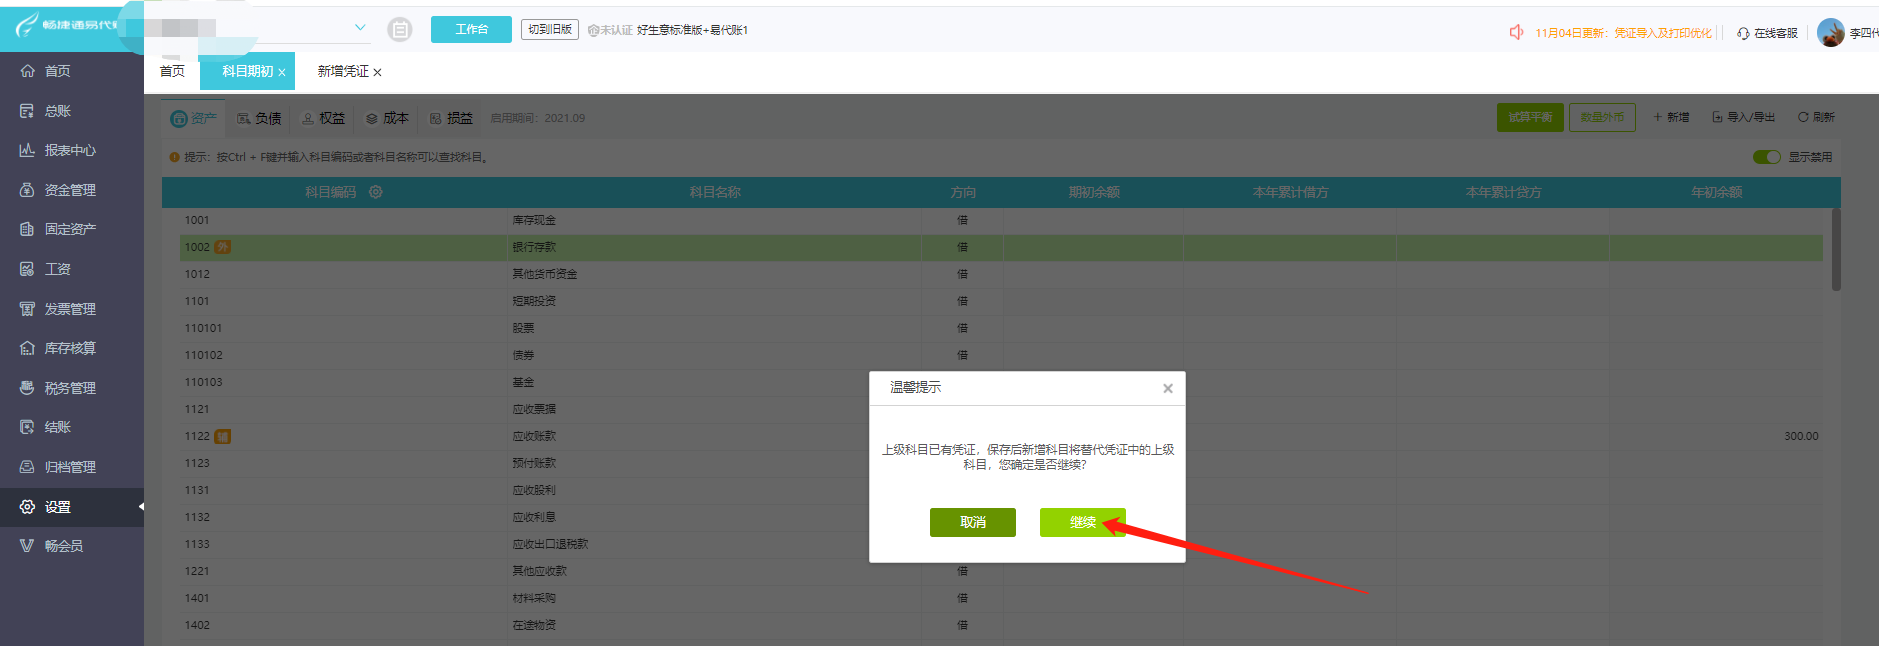Open 工资 in the sidebar
The width and height of the screenshot is (1879, 646).
tap(57, 269)
